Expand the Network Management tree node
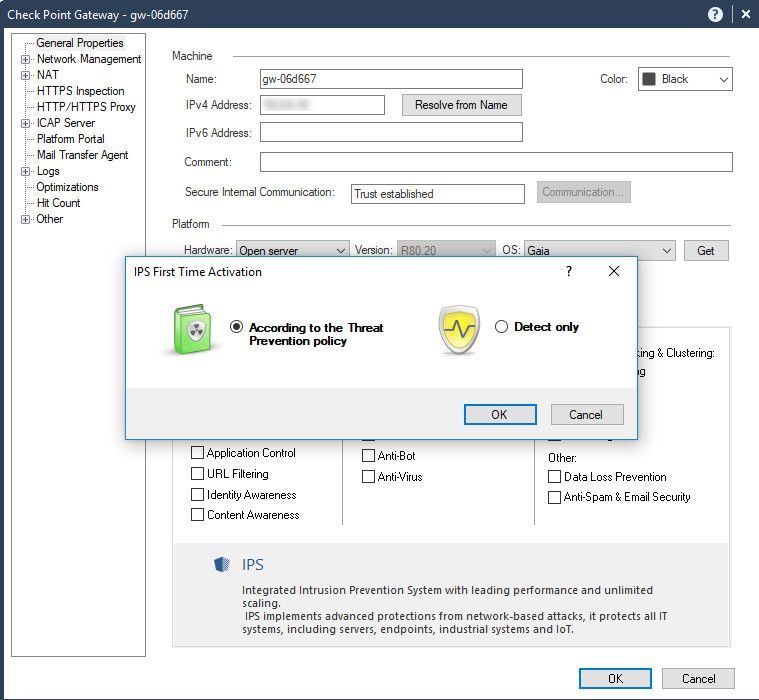This screenshot has width=759, height=700. coord(25,60)
